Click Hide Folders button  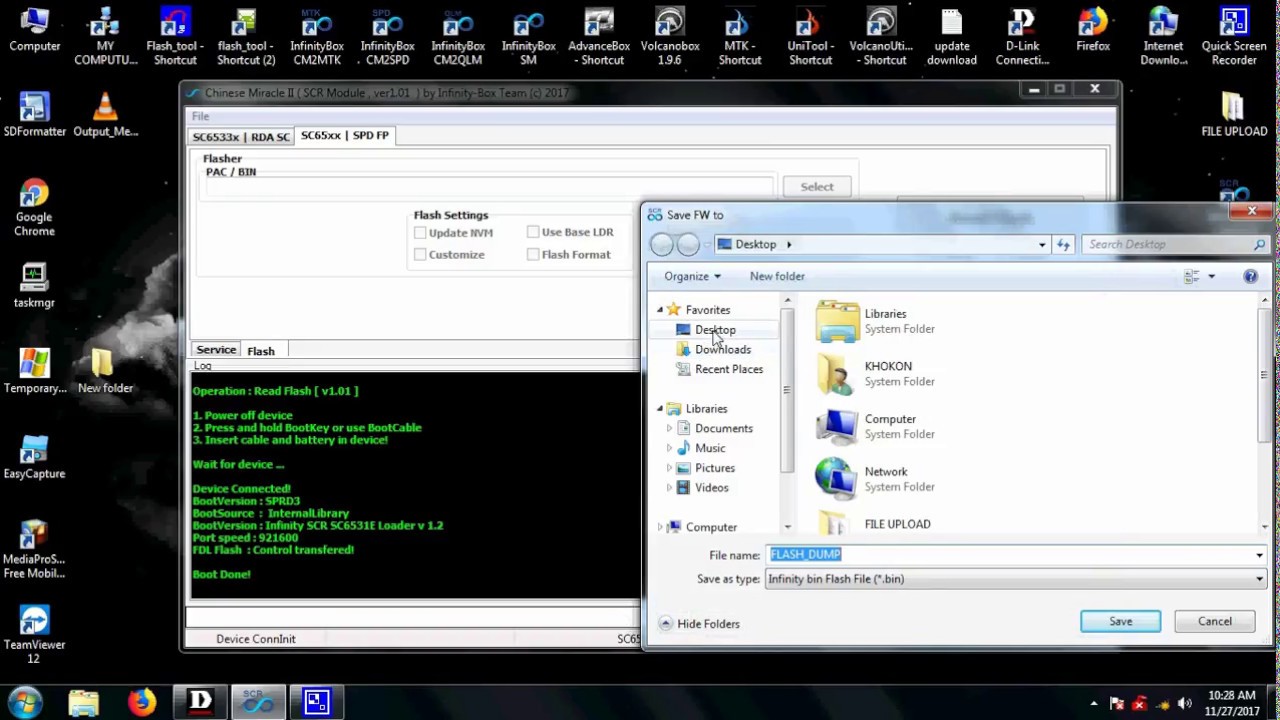pos(699,624)
